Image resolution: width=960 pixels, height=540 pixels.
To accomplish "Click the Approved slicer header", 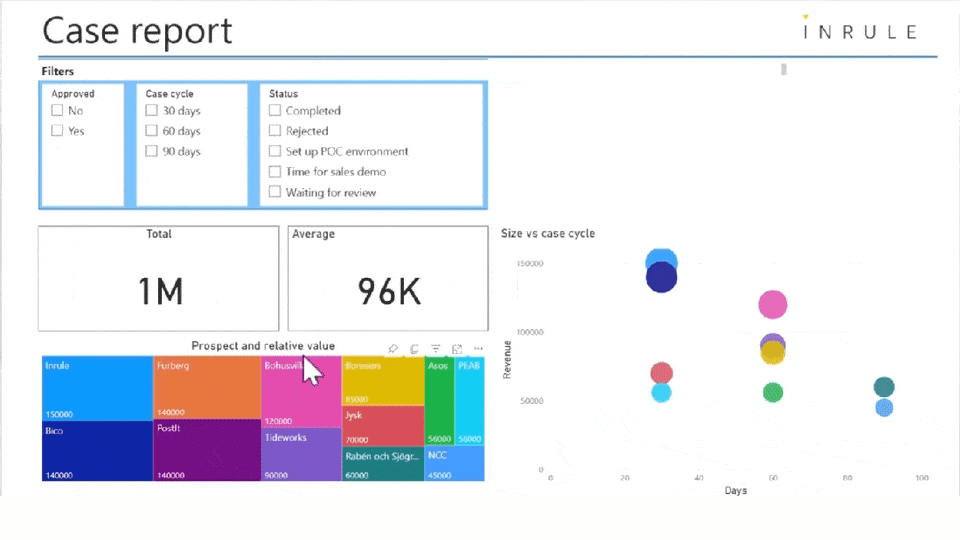I will click(73, 94).
